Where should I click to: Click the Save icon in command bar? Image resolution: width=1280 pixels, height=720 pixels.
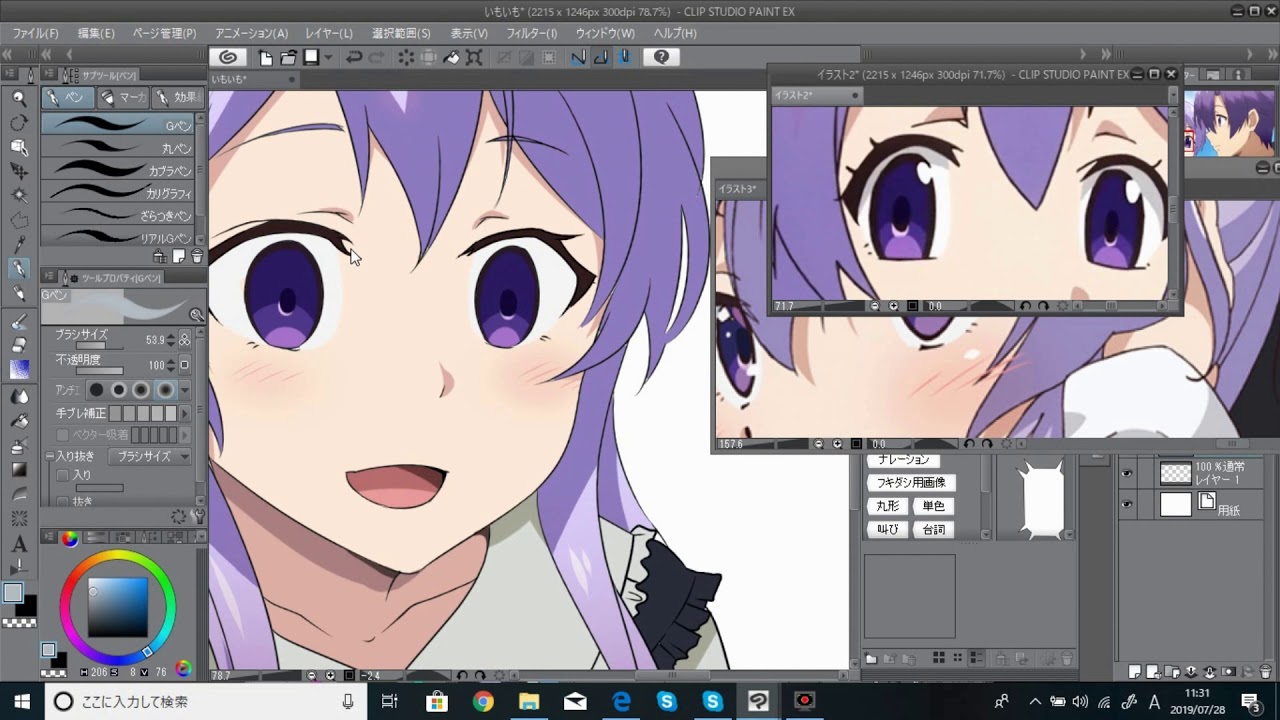311,57
